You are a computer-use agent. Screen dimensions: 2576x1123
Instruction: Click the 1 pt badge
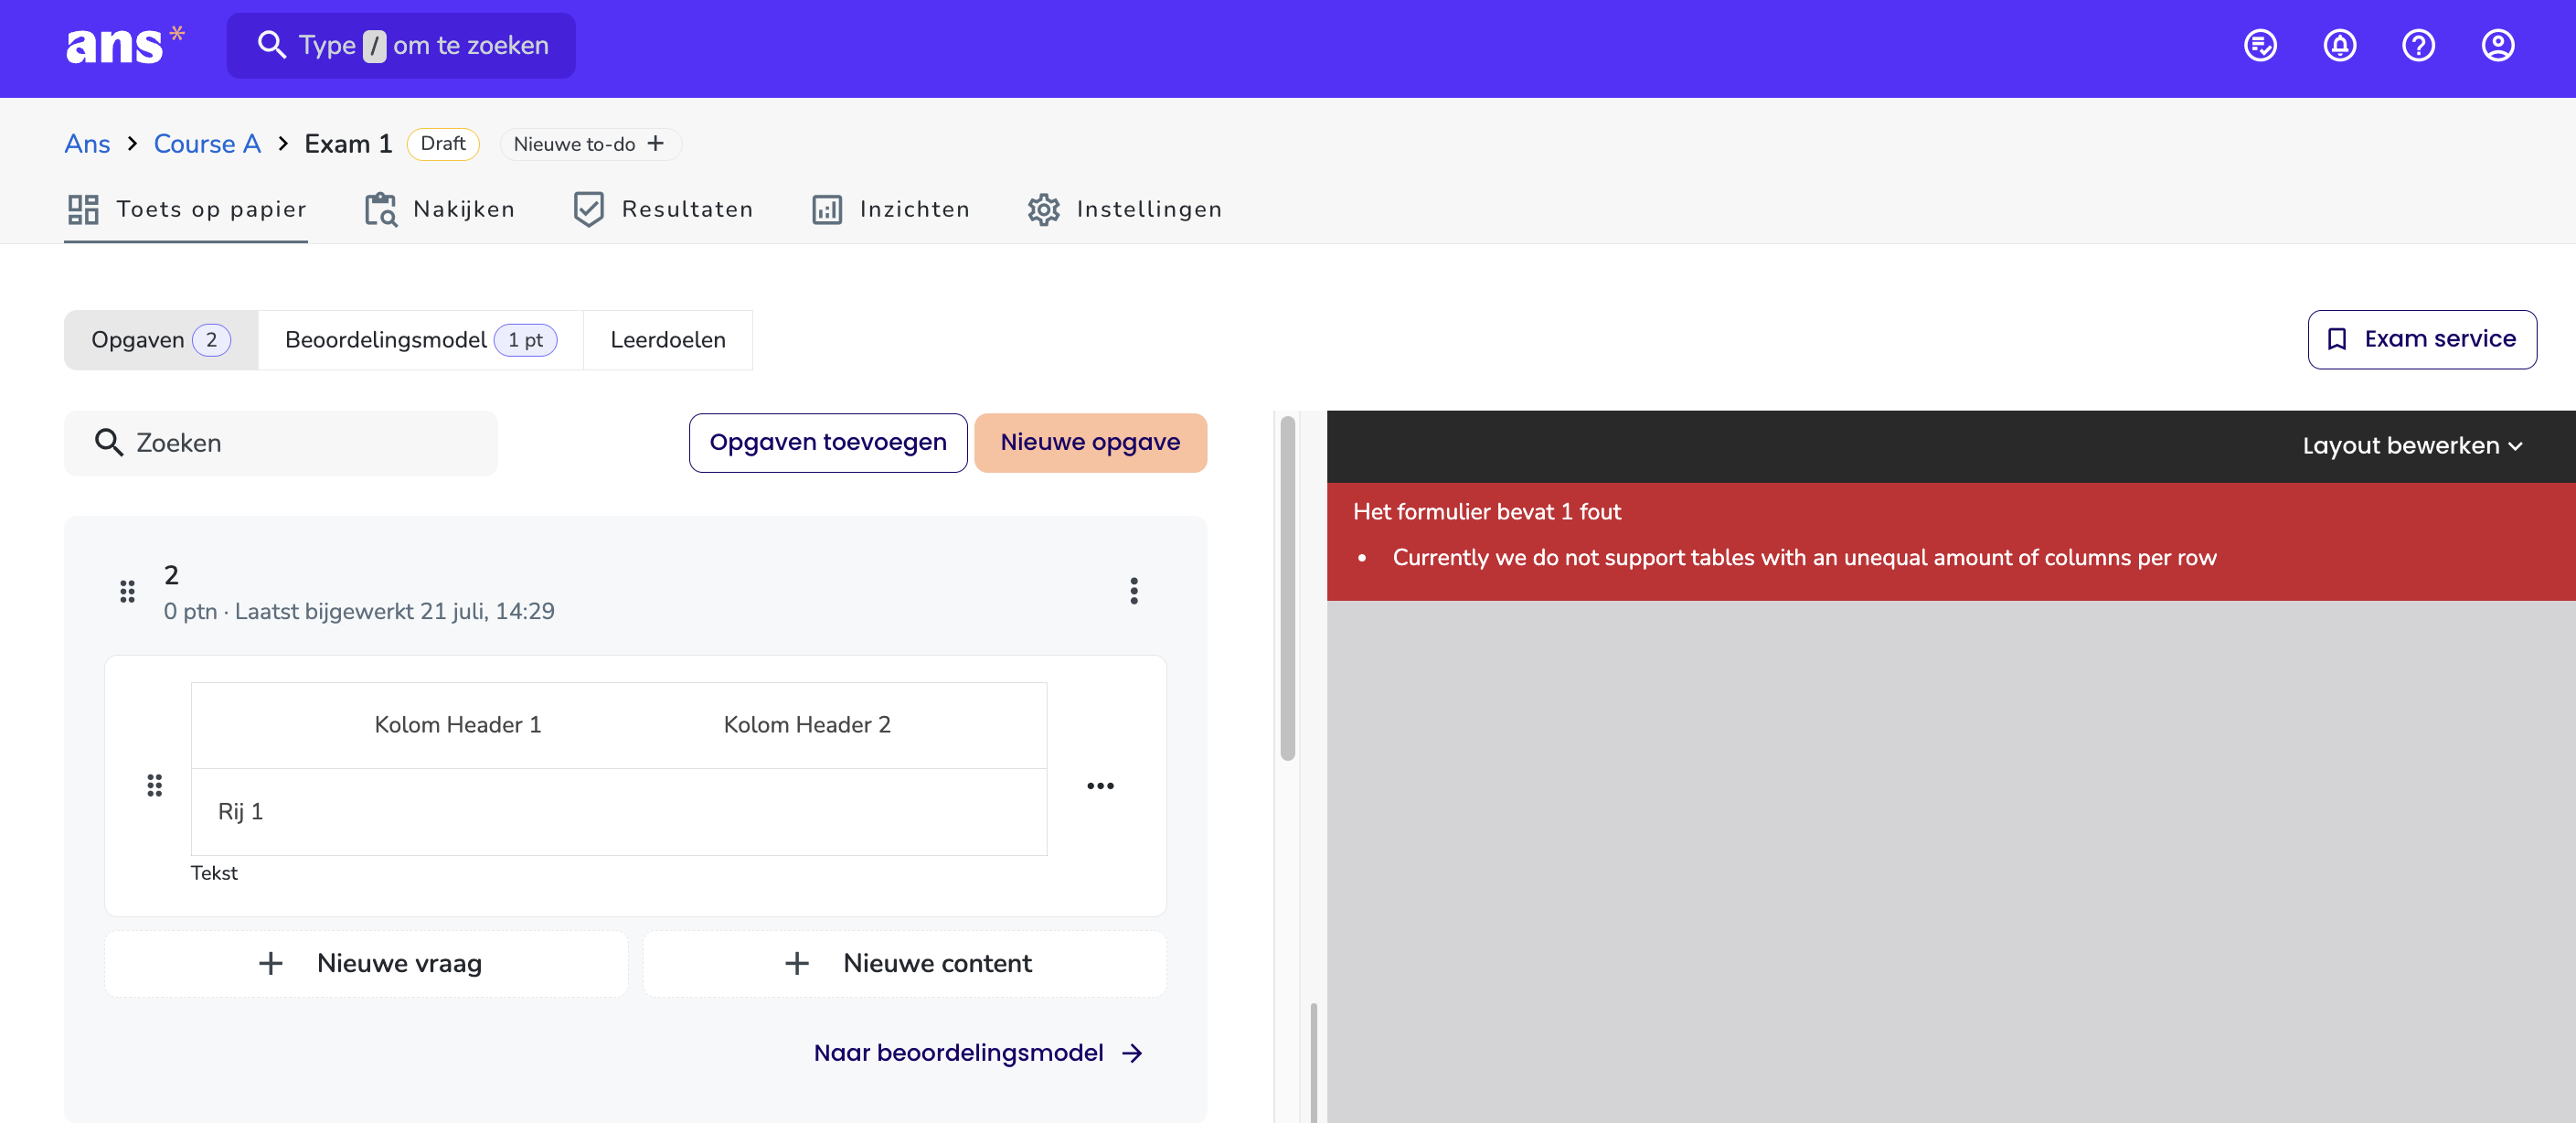click(x=526, y=340)
